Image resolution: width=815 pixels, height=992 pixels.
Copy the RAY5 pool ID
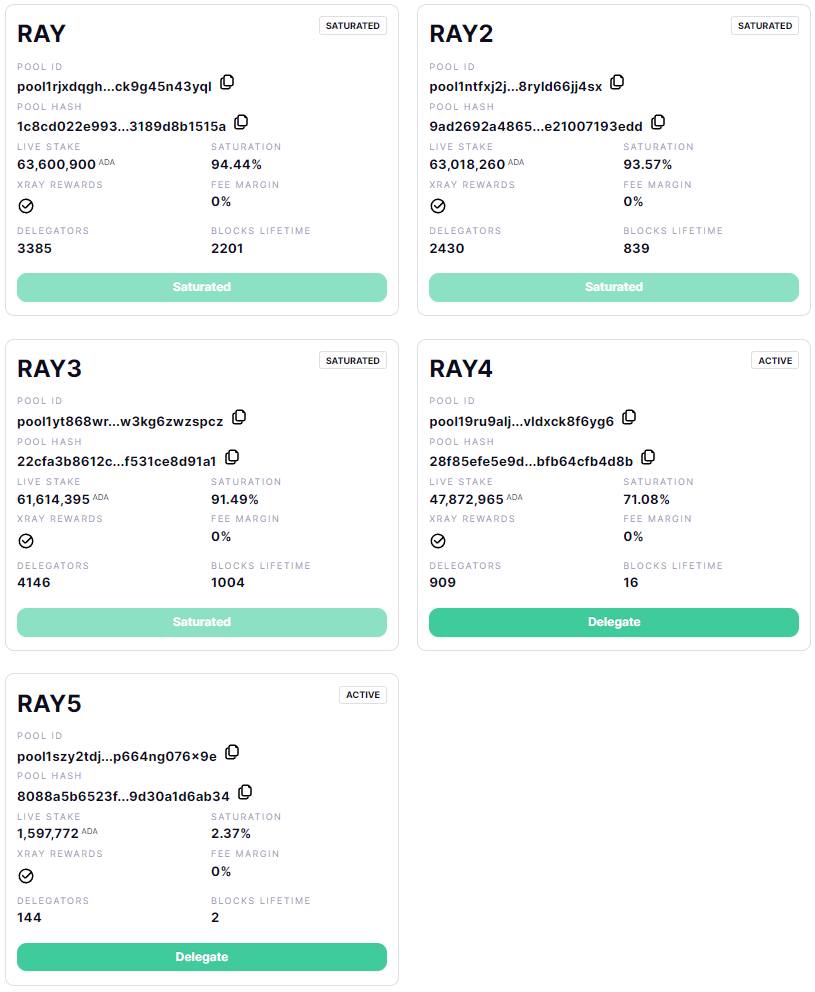click(232, 752)
